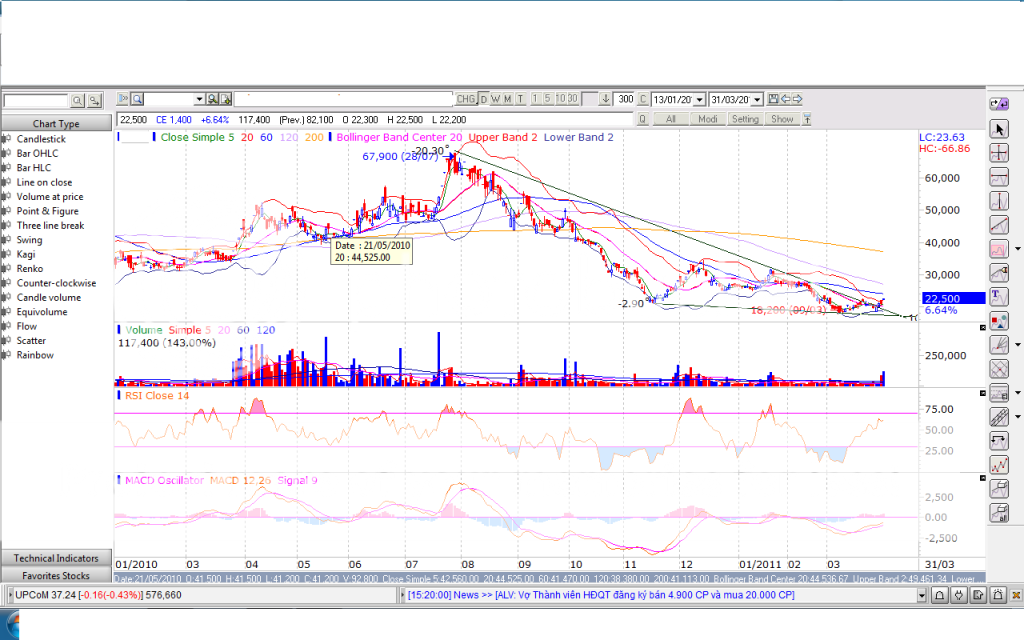Switch chart period to Weekly (W)
The height and width of the screenshot is (640, 1024).
click(496, 99)
